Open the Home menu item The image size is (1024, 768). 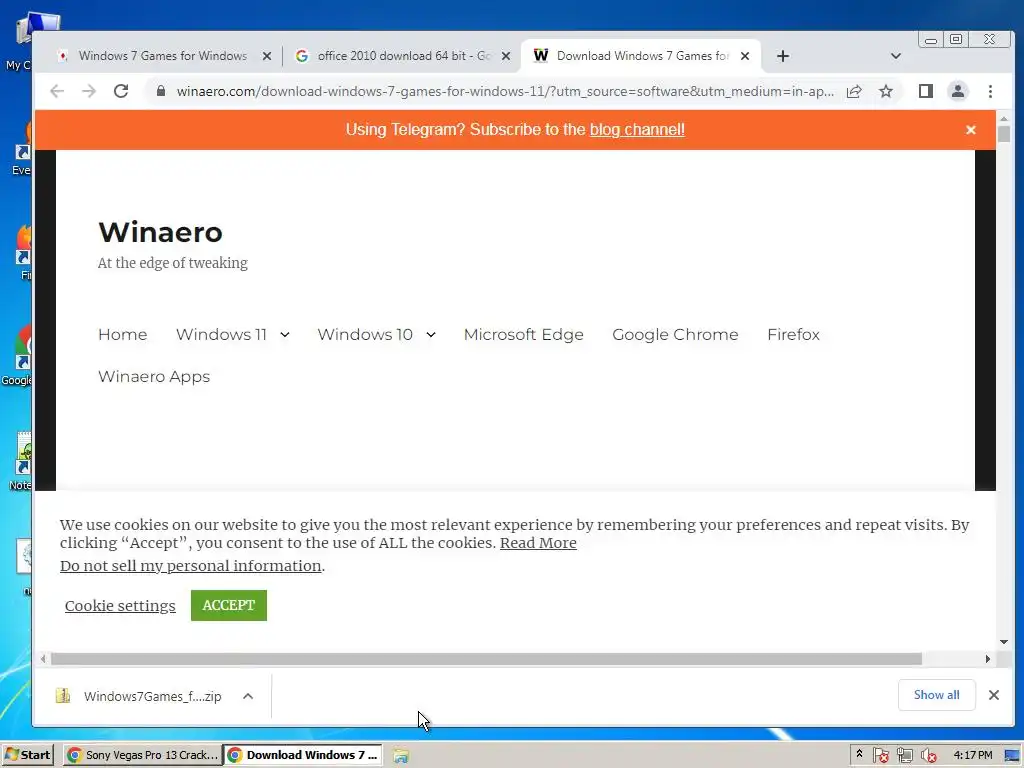(x=123, y=334)
